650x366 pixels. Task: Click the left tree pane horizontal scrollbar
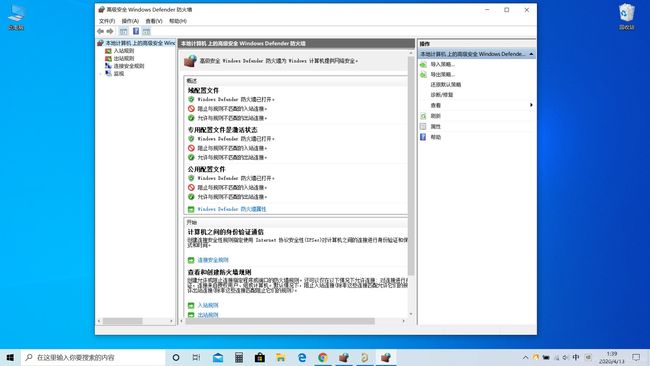click(122, 321)
